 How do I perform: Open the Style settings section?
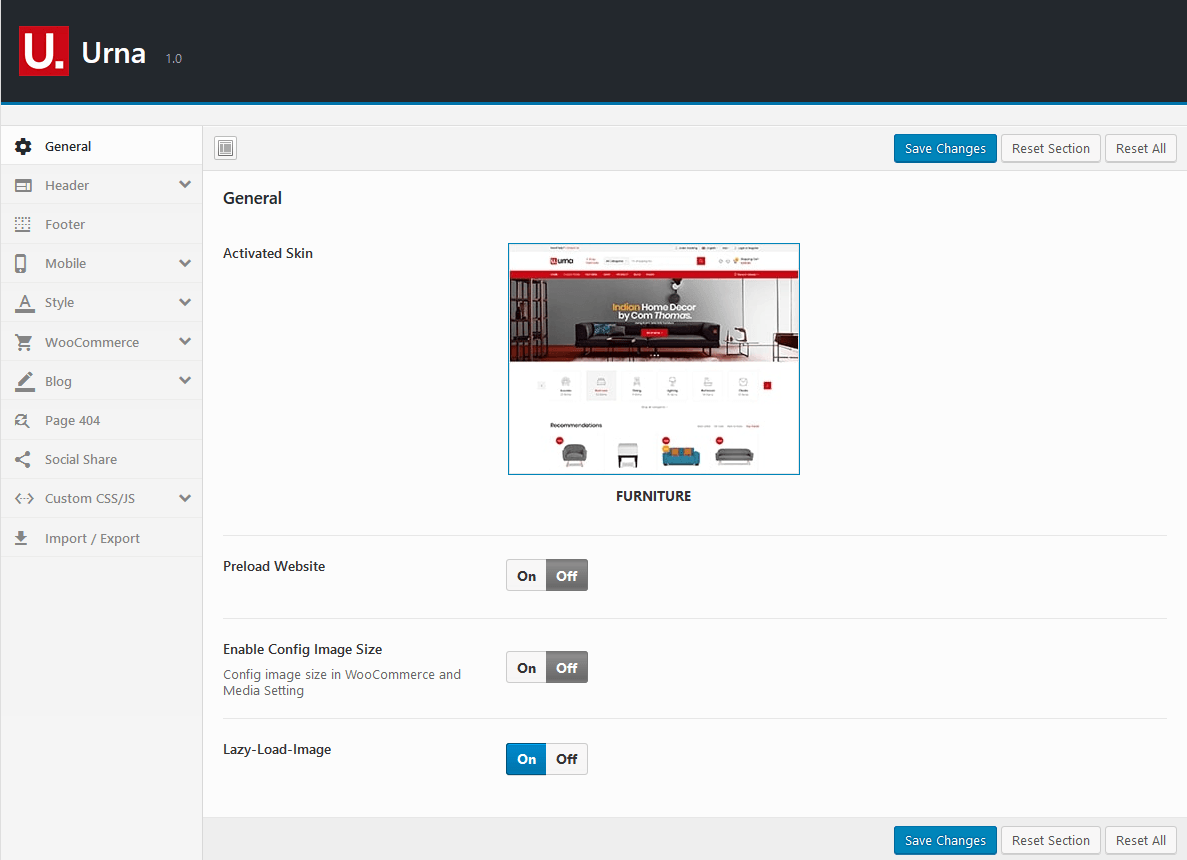click(101, 303)
